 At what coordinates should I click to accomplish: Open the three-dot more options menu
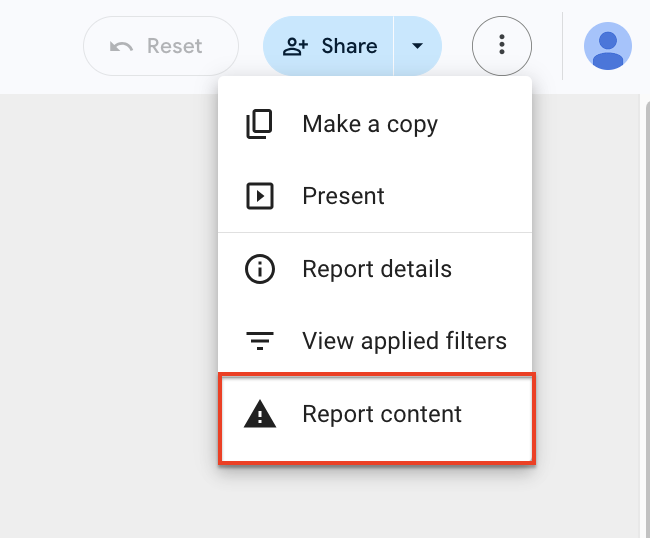click(x=502, y=46)
